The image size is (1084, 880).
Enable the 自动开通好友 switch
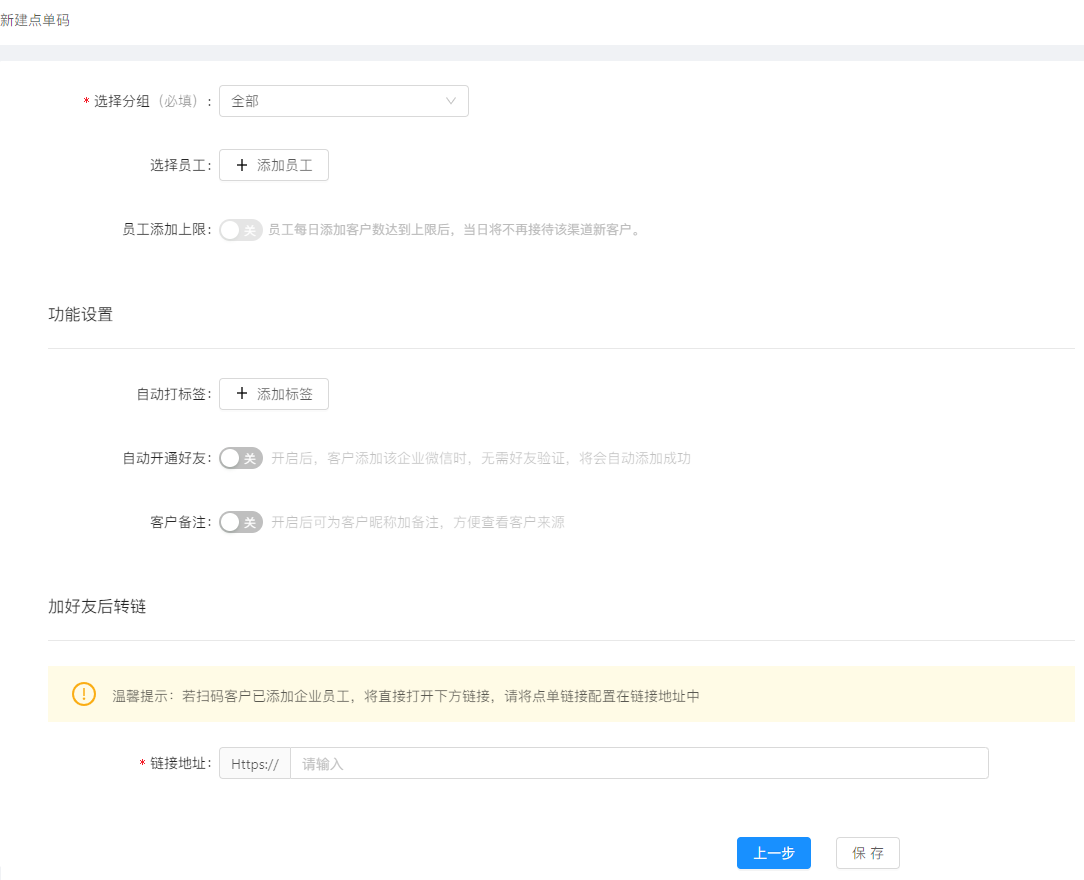pos(241,458)
